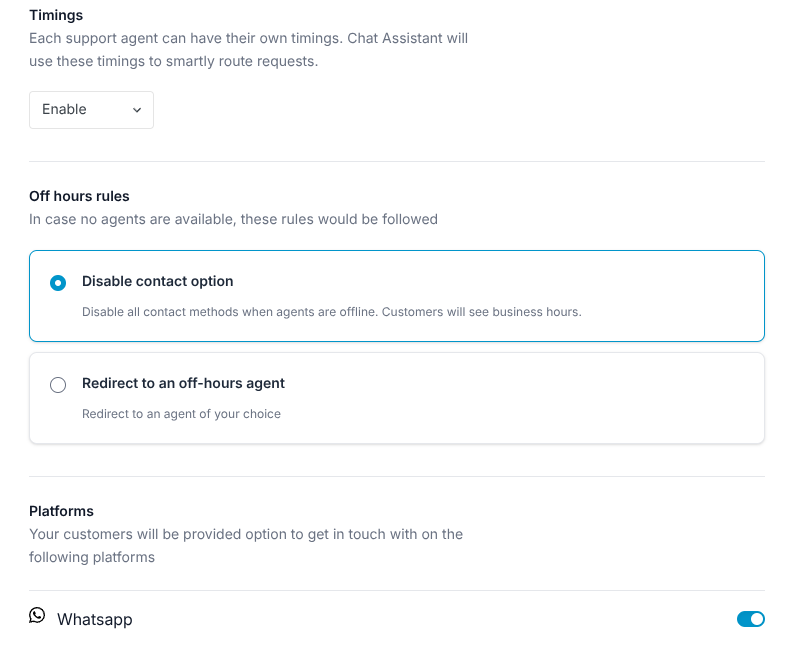Click "Redirect to an agent of your choice" text
The height and width of the screenshot is (658, 791).
[181, 414]
